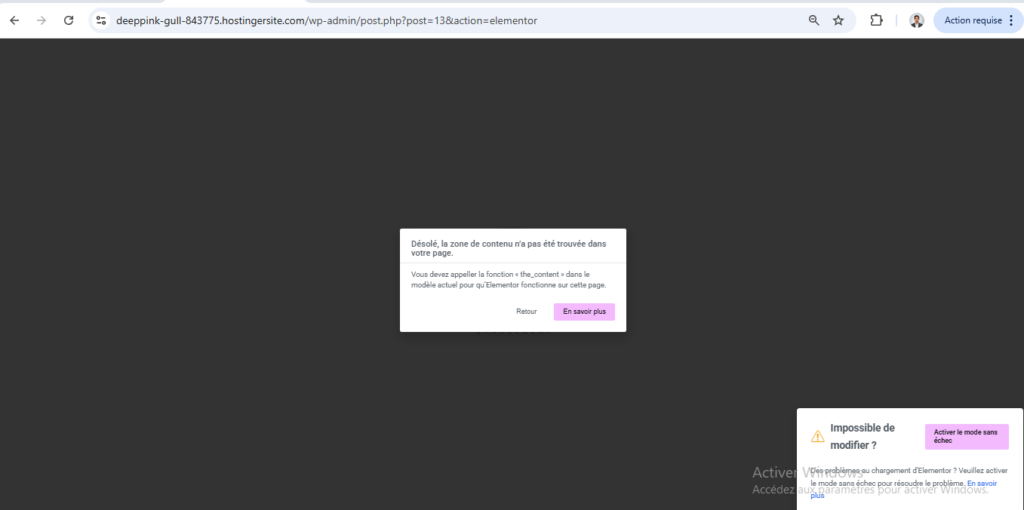This screenshot has height=510, width=1024.
Task: Click the orange warning triangle icon
Action: click(818, 436)
